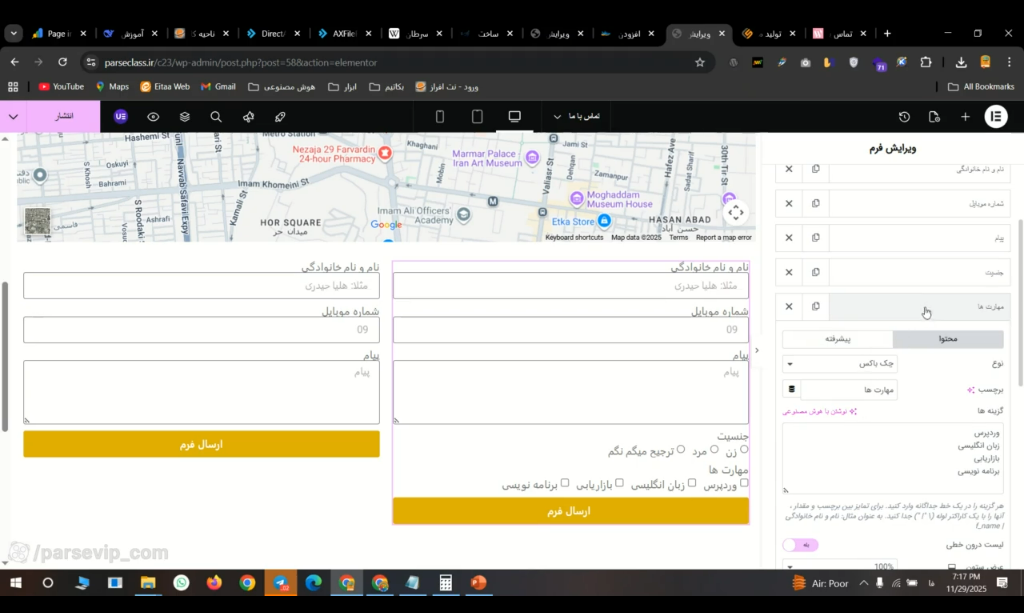Click the editor panel collapse arrow
The width and height of the screenshot is (1024, 613).
[x=757, y=351]
